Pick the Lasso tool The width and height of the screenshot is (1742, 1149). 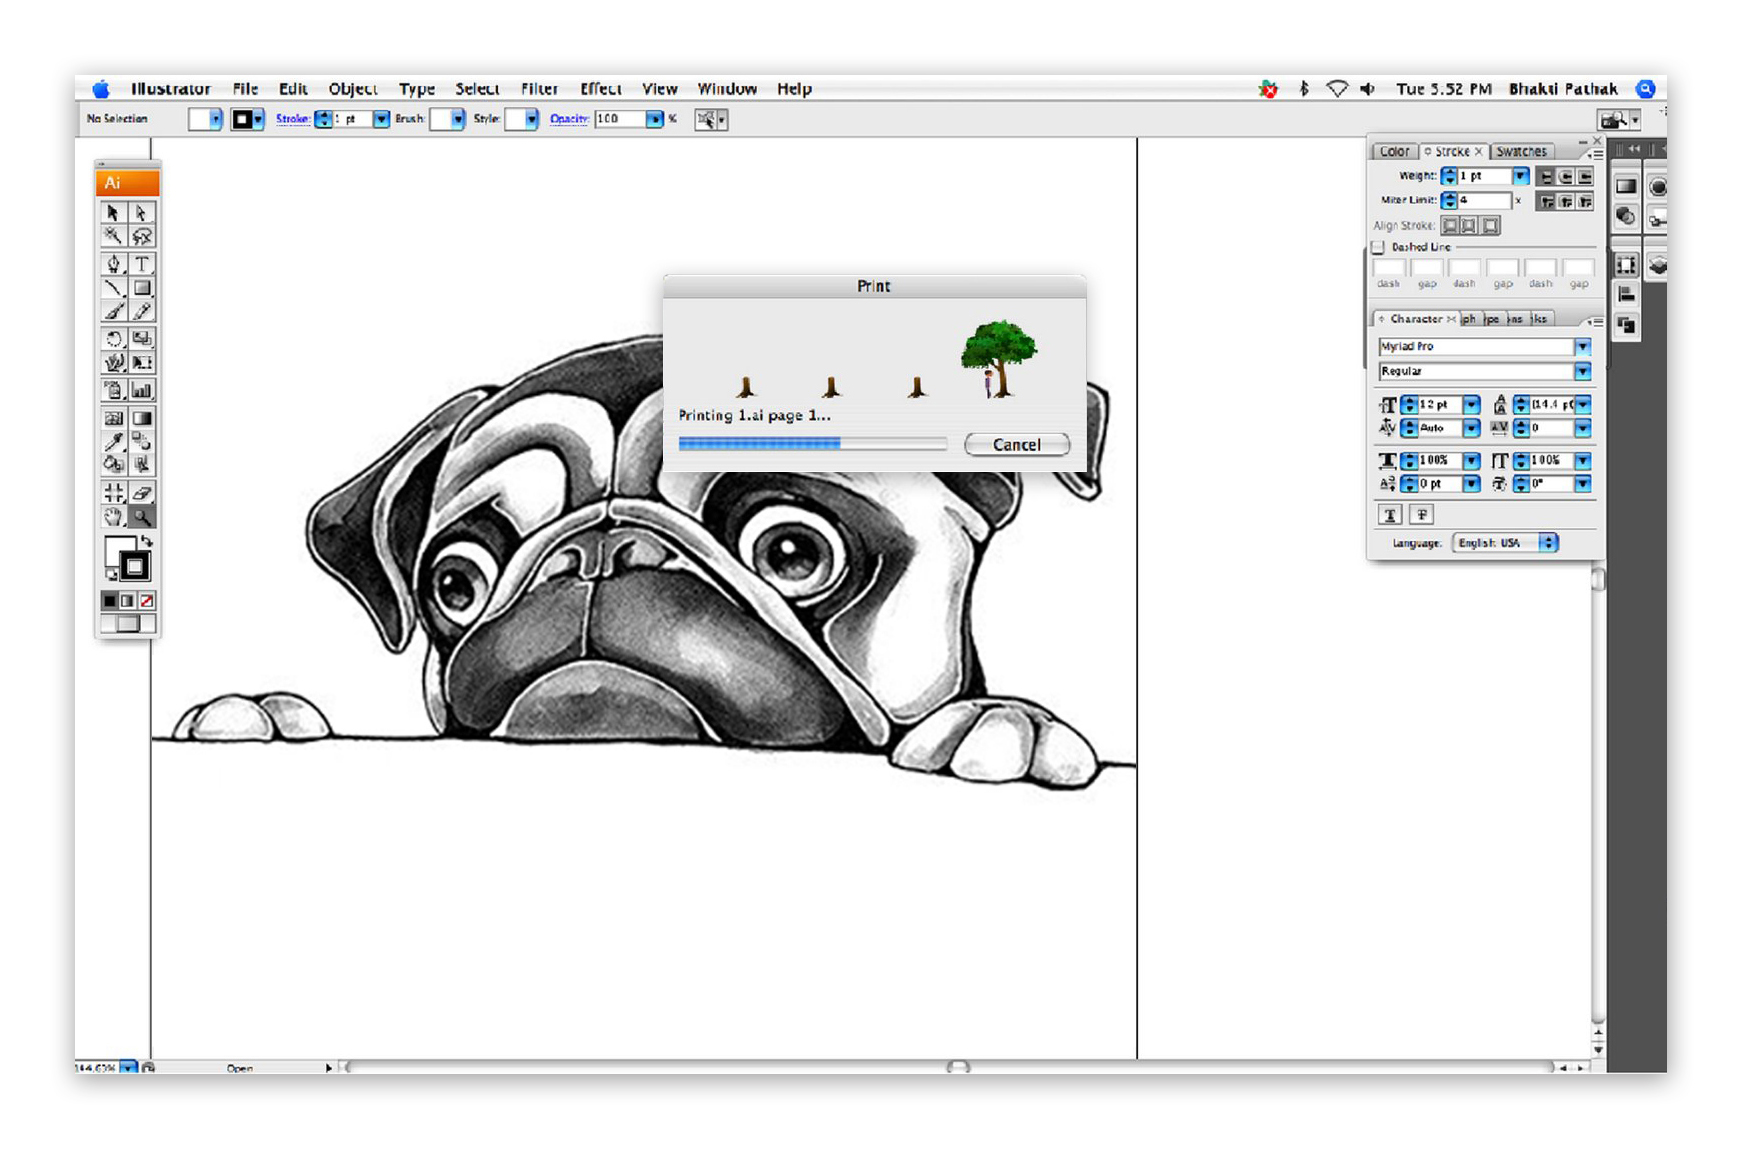coord(142,237)
